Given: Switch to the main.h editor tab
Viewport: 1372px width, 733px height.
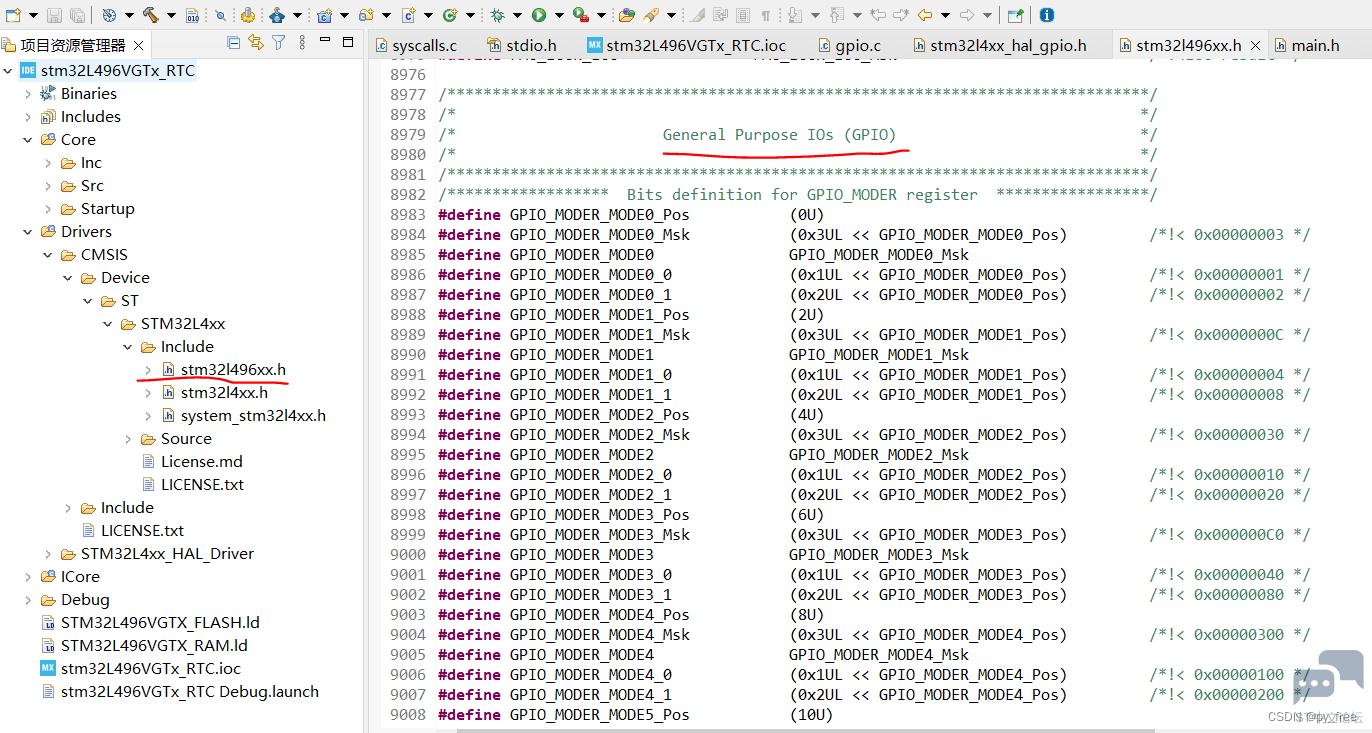Looking at the screenshot, I should (x=1306, y=45).
